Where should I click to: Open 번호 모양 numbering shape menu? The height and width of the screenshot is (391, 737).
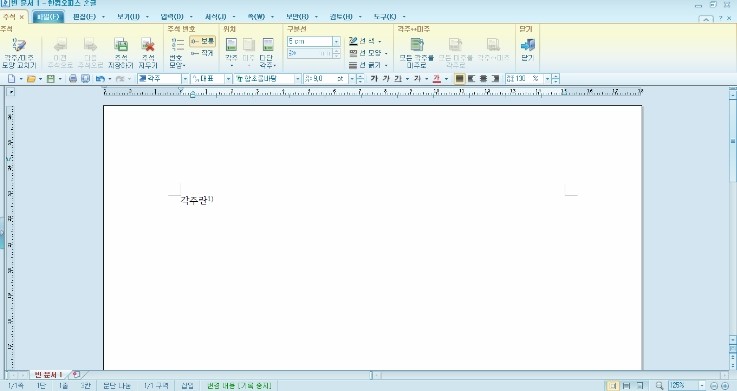click(x=177, y=53)
